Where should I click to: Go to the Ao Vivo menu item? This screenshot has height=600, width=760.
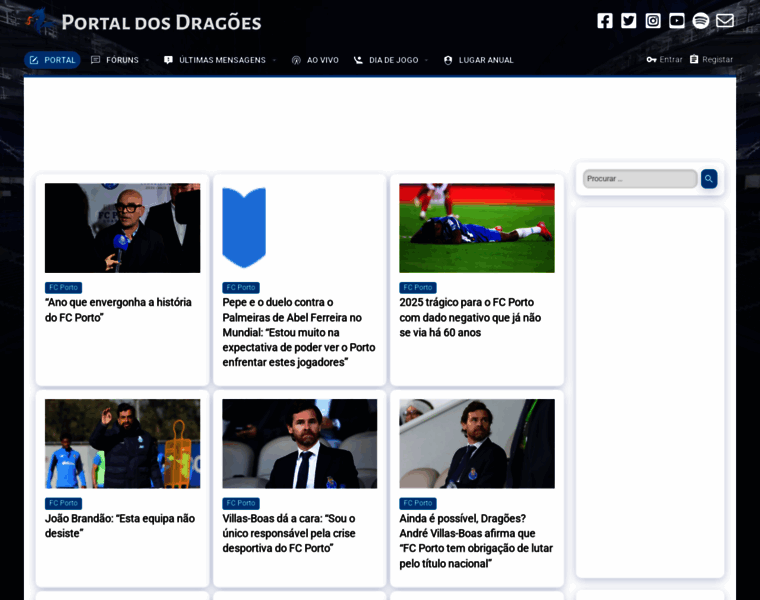pos(323,60)
